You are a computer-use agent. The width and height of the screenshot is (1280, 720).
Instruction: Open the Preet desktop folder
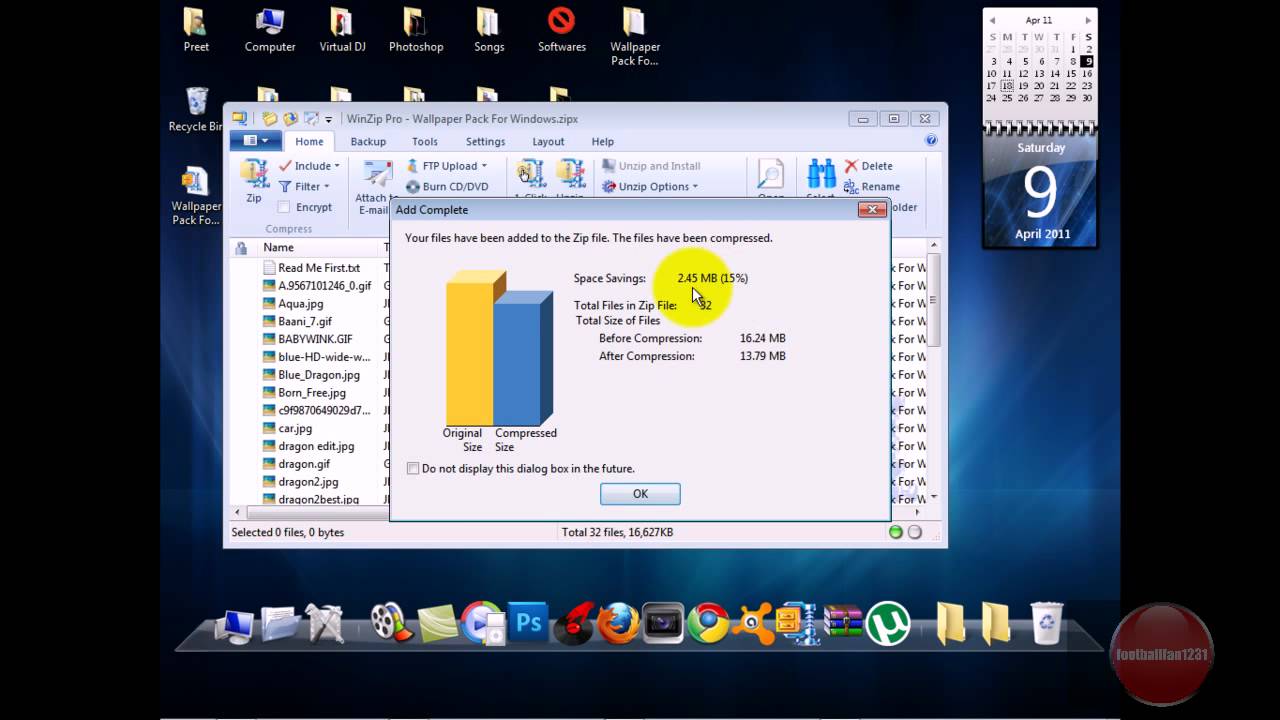(196, 29)
